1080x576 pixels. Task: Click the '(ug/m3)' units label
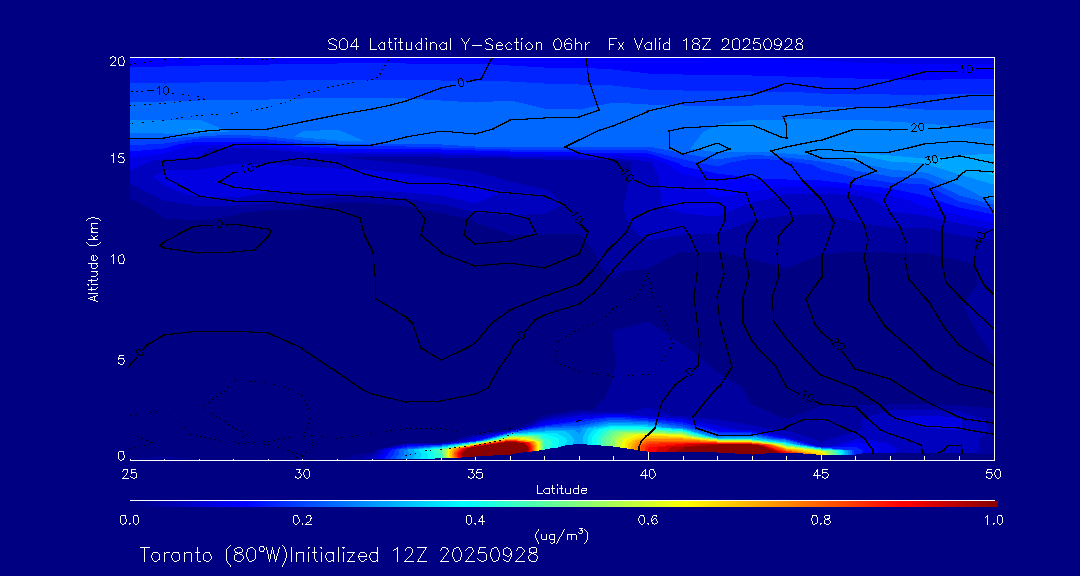561,535
